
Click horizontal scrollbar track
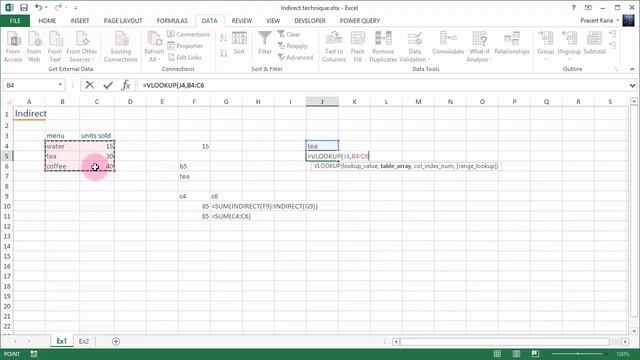click(504, 341)
